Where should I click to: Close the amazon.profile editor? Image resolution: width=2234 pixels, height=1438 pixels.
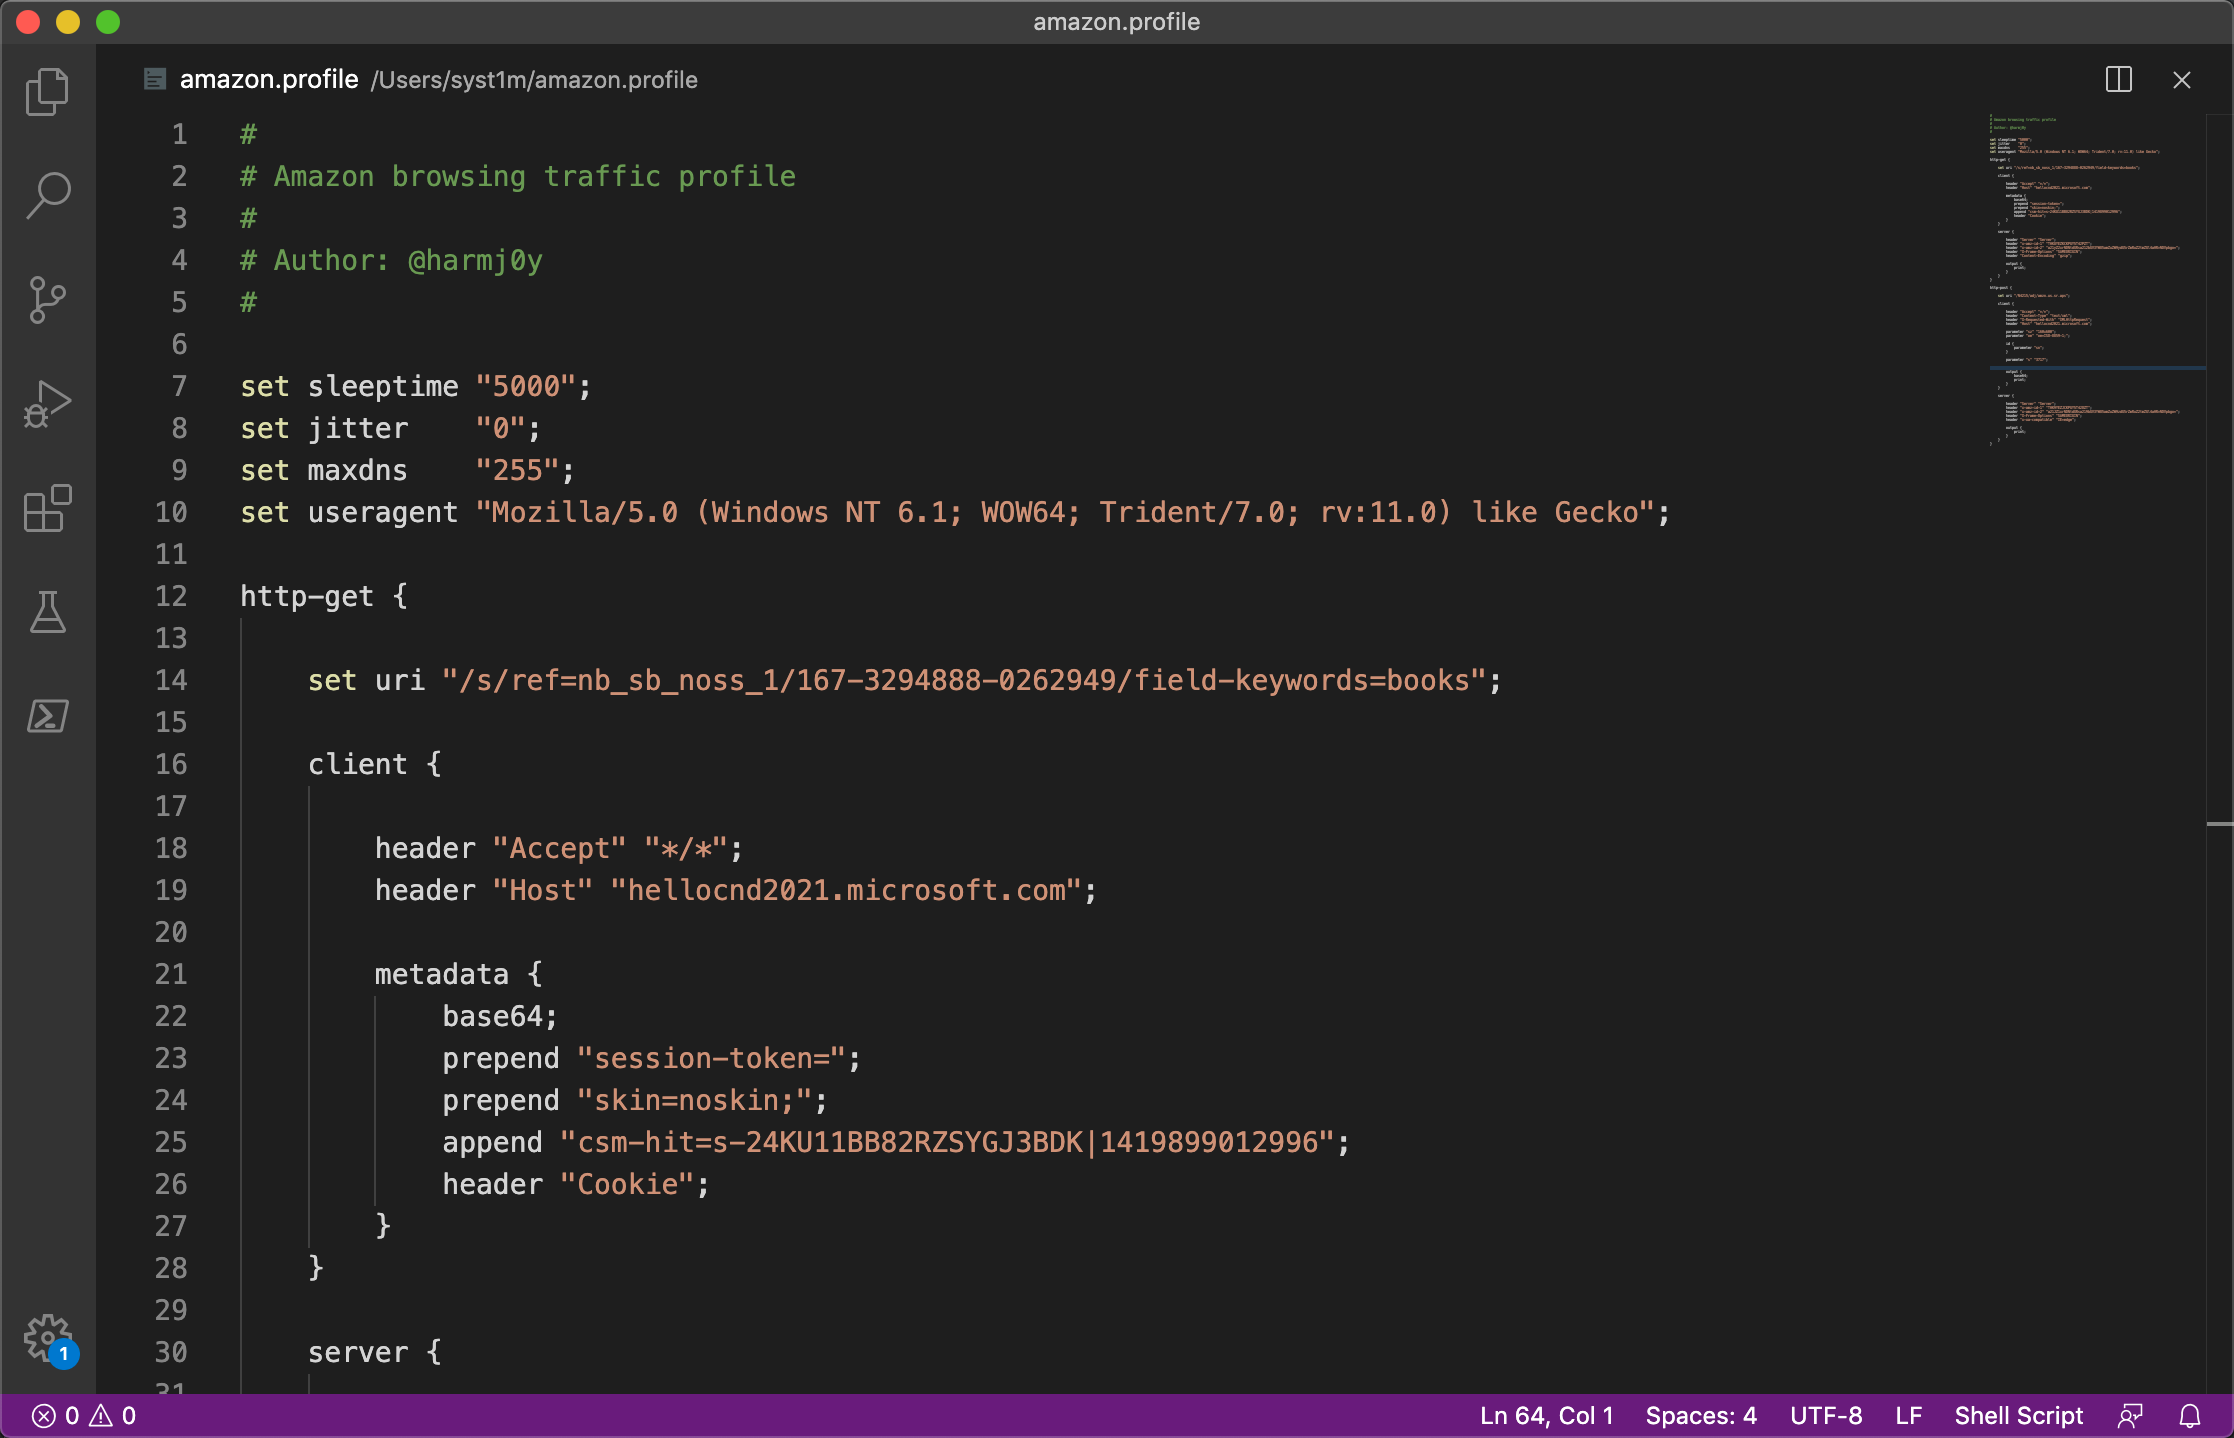2182,80
